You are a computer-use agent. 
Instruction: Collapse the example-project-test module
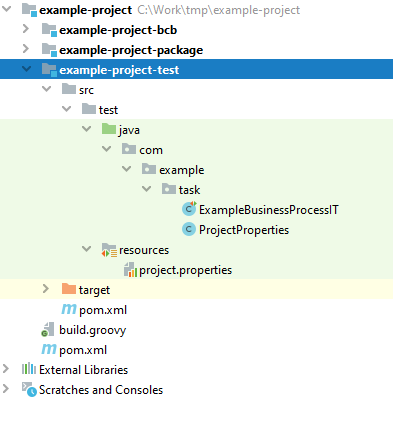(26, 69)
